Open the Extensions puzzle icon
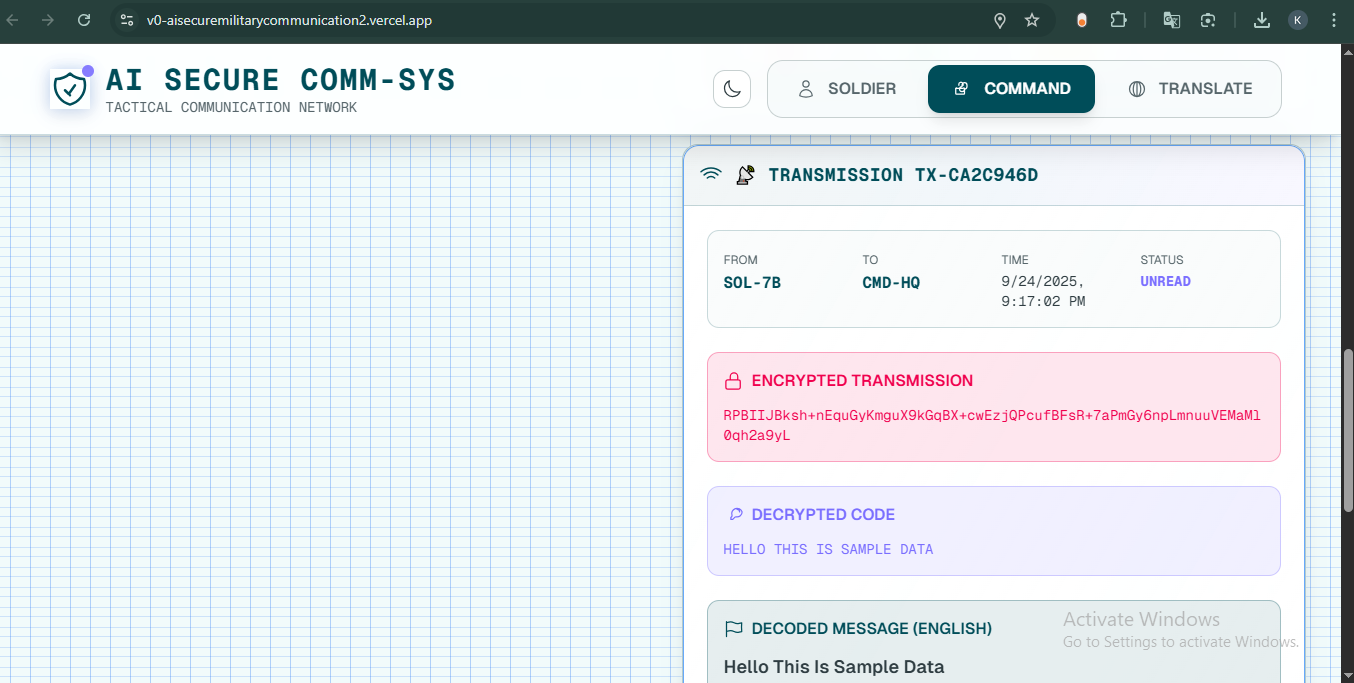 coord(1118,20)
